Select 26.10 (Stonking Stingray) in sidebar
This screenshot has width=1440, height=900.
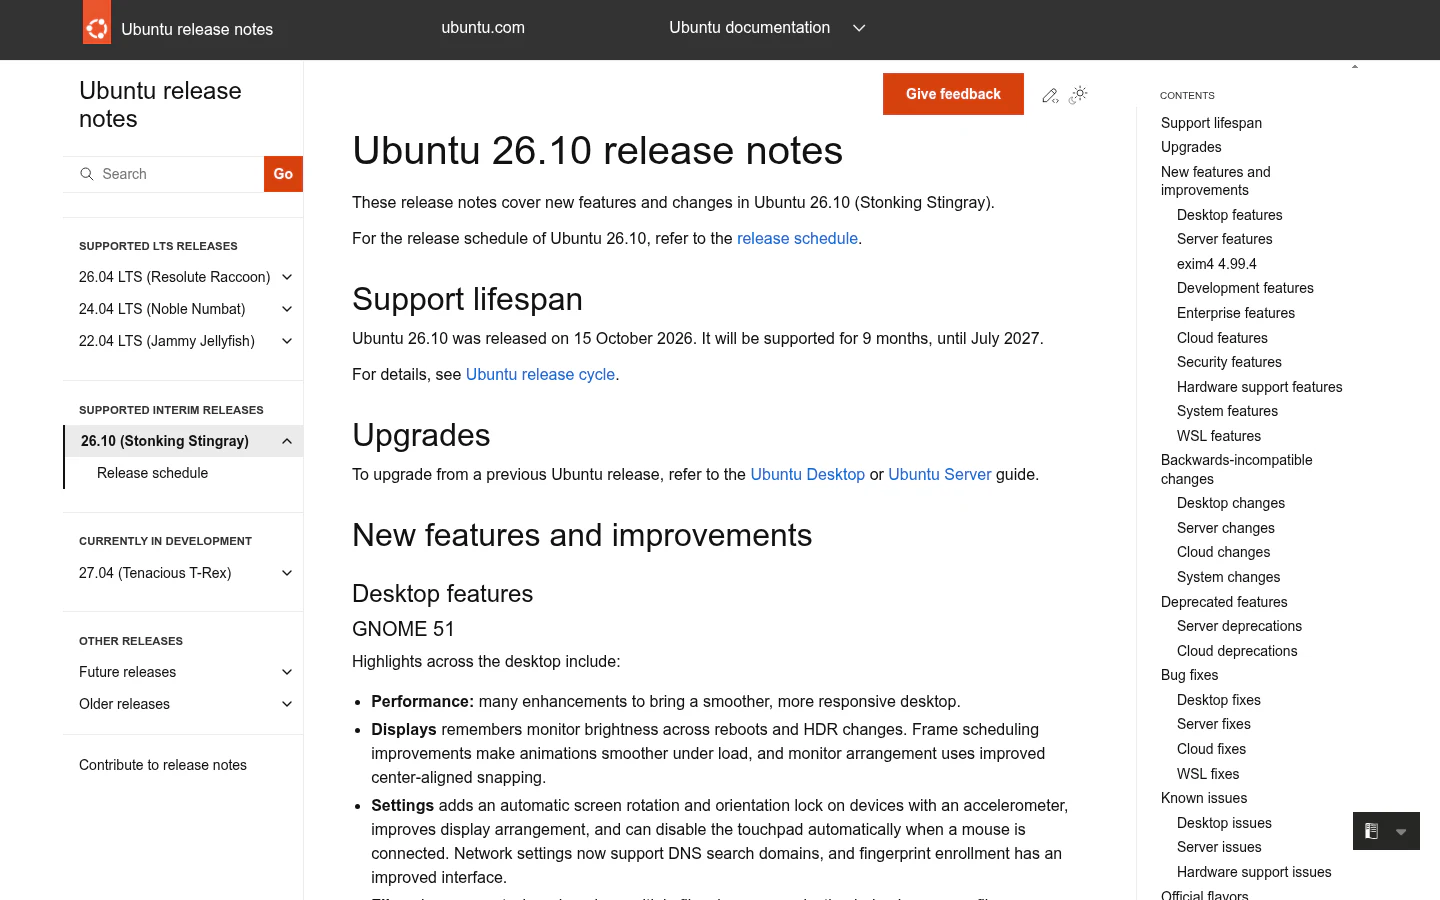[165, 441]
